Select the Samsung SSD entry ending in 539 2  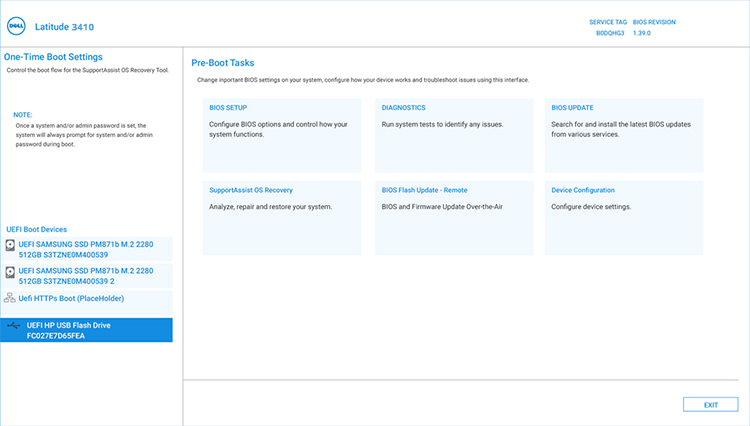(x=87, y=276)
